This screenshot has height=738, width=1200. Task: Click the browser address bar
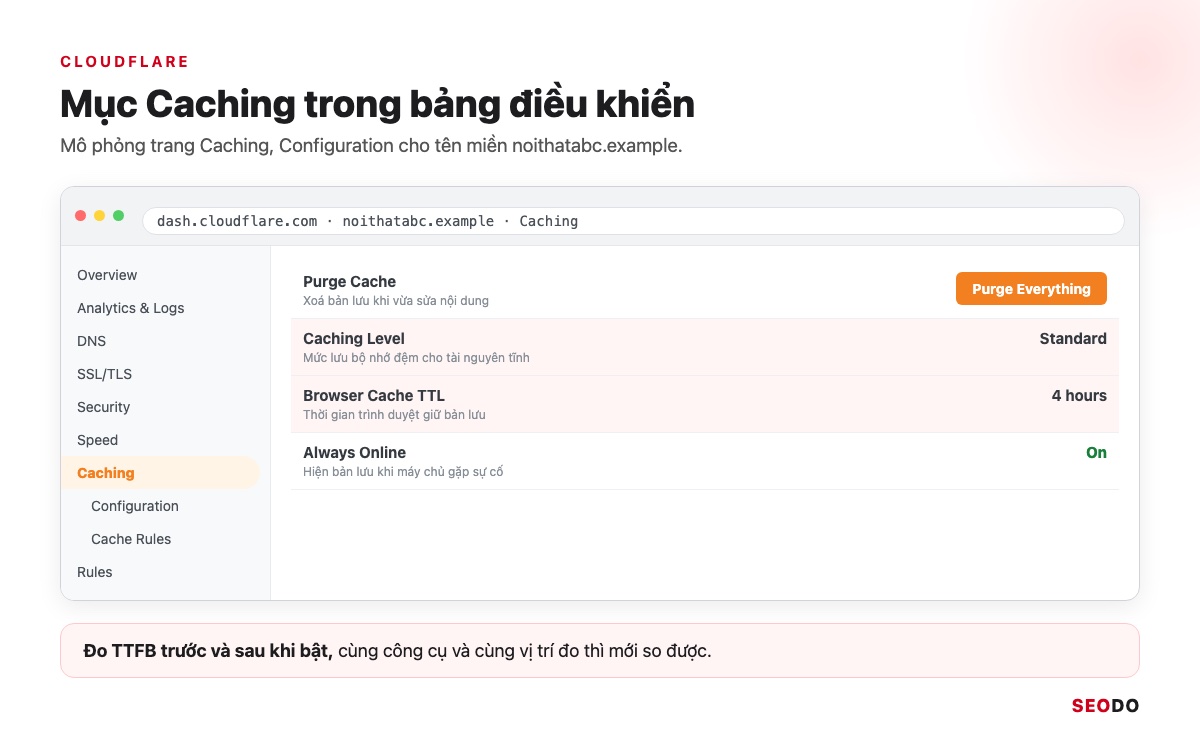(633, 221)
